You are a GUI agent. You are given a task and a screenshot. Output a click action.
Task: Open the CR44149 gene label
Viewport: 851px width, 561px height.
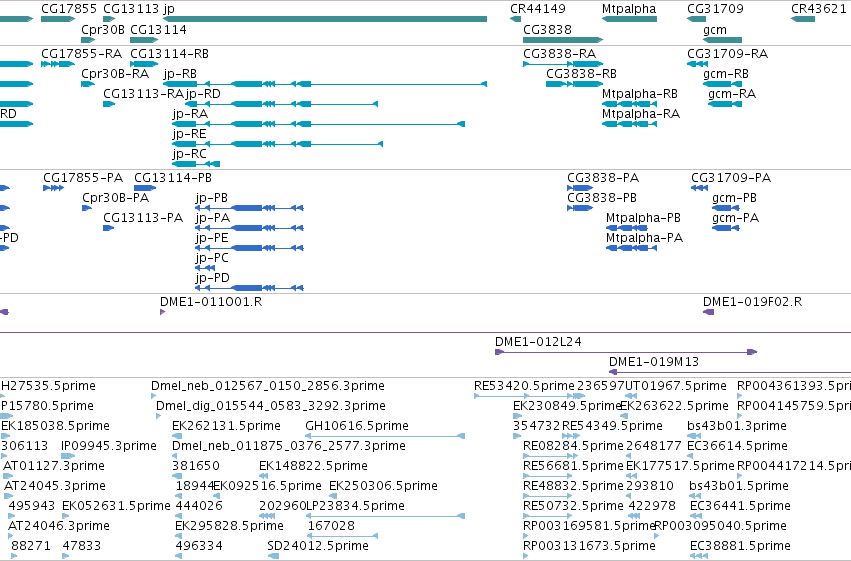pyautogui.click(x=537, y=9)
